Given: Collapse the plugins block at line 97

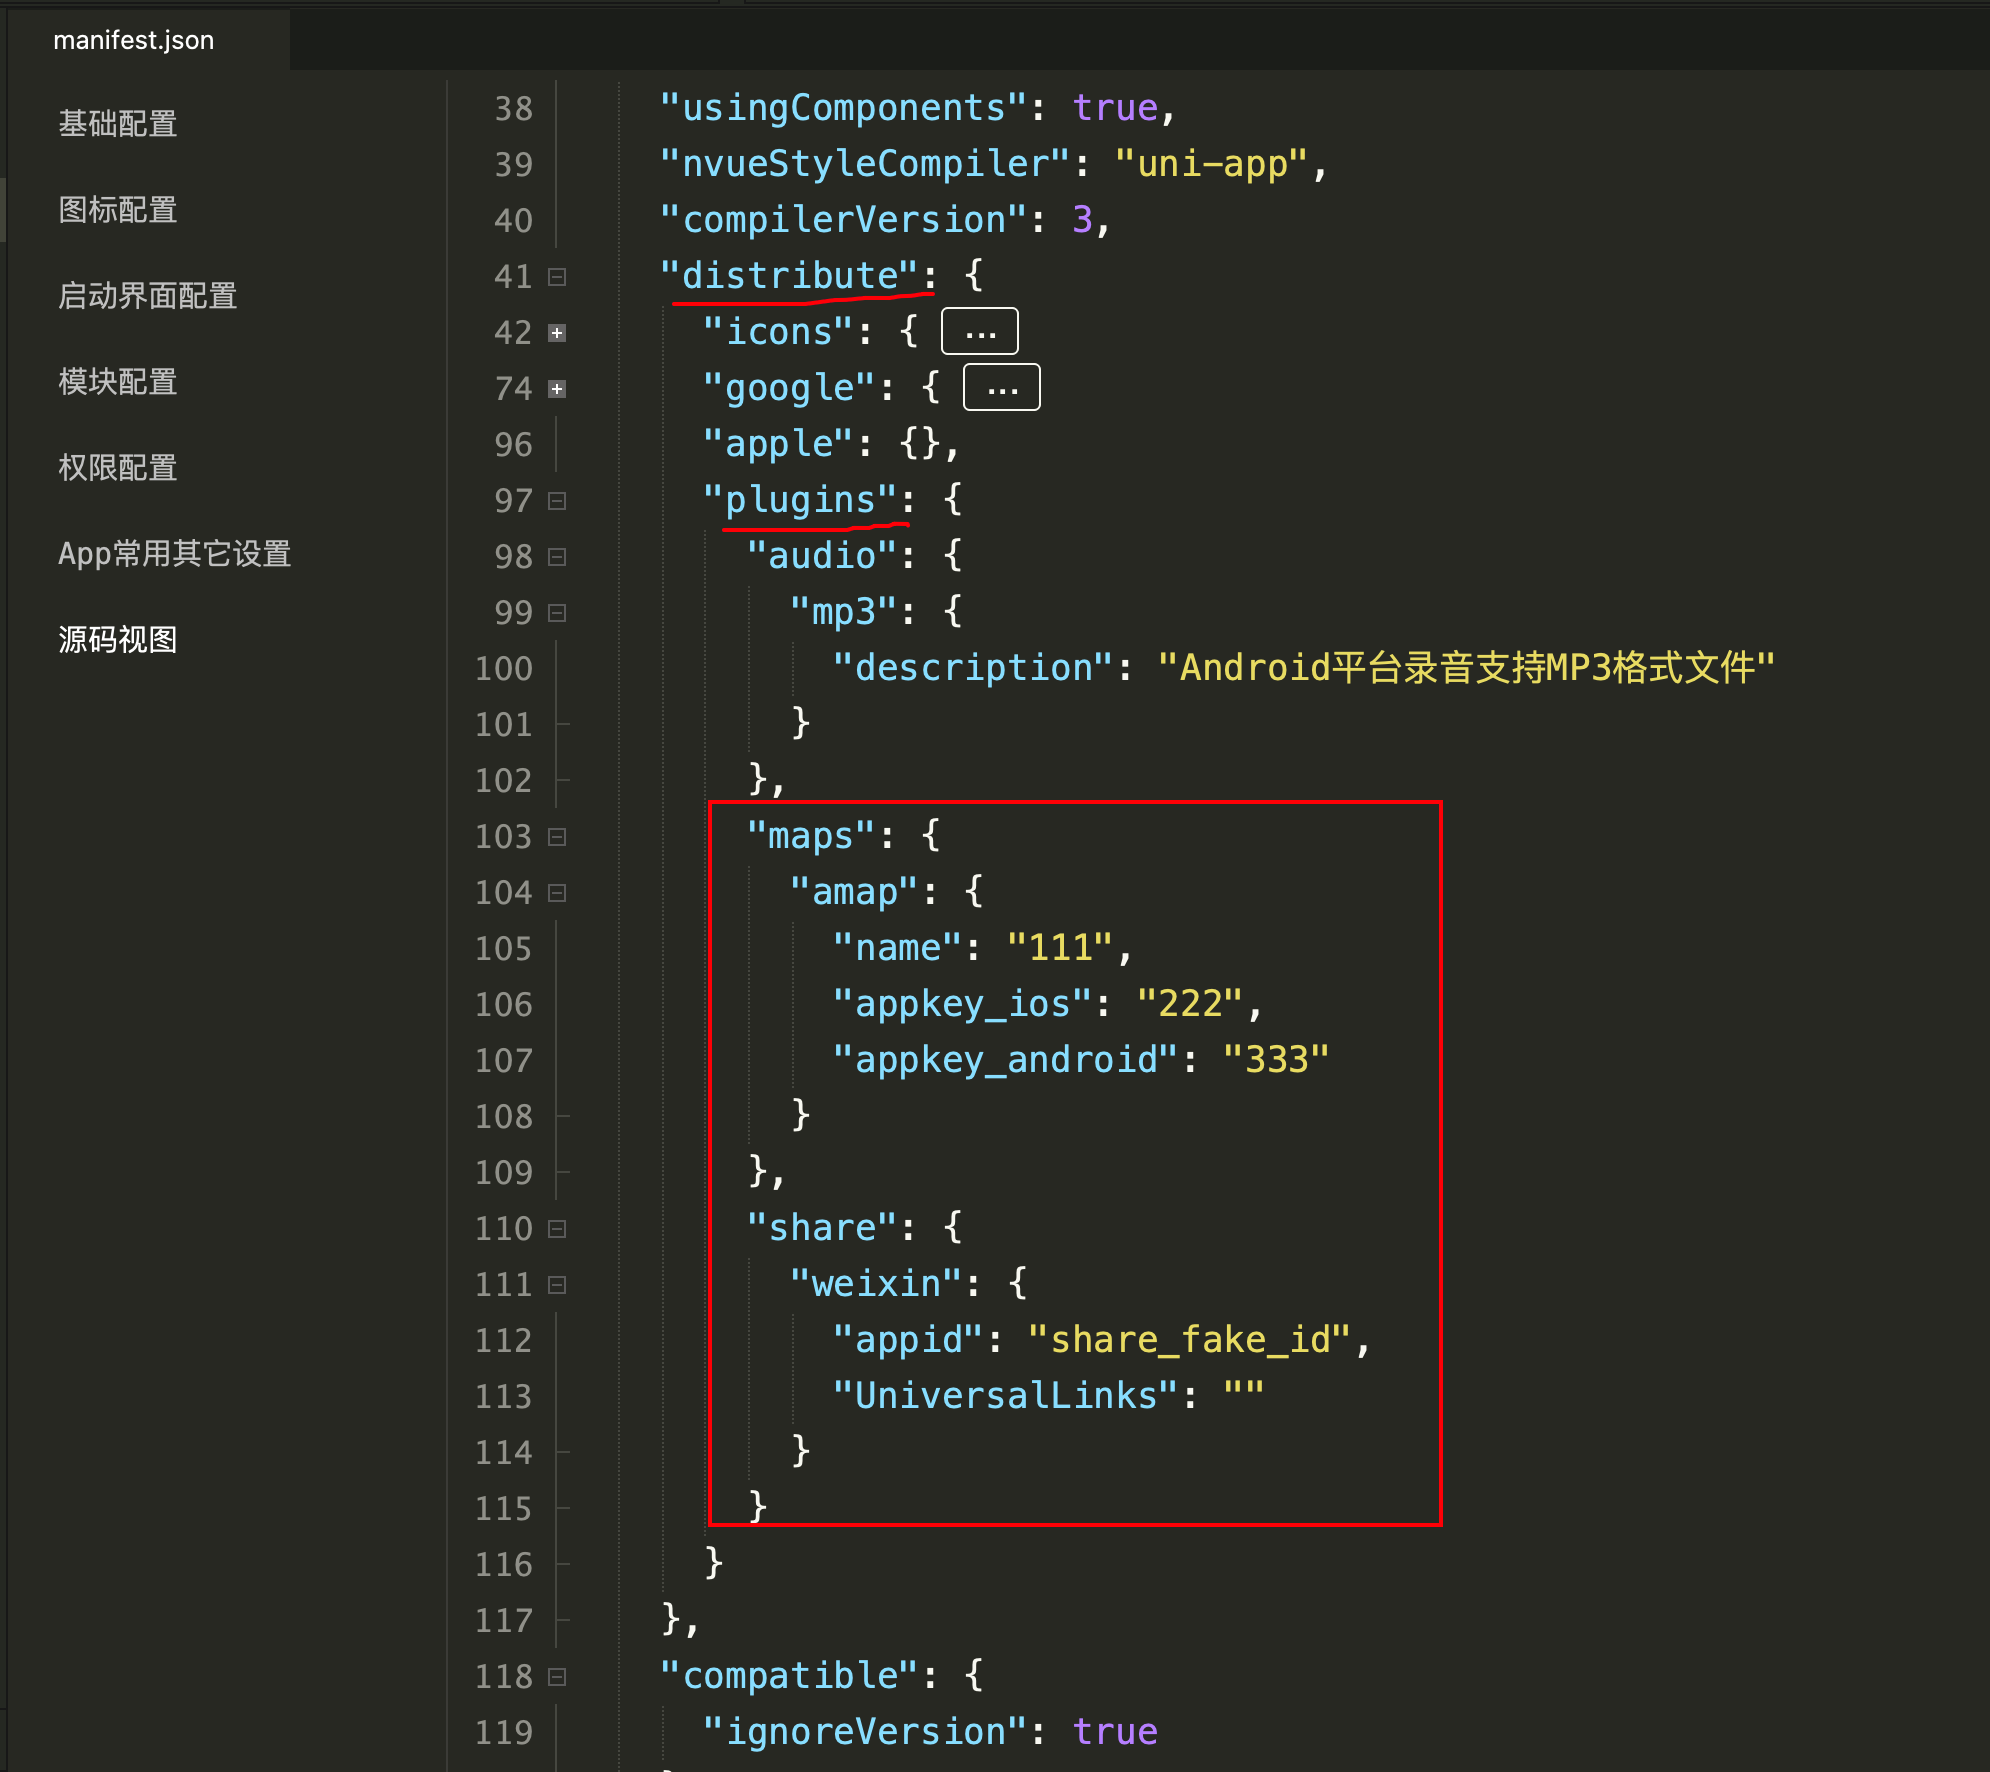Looking at the screenshot, I should click(557, 501).
